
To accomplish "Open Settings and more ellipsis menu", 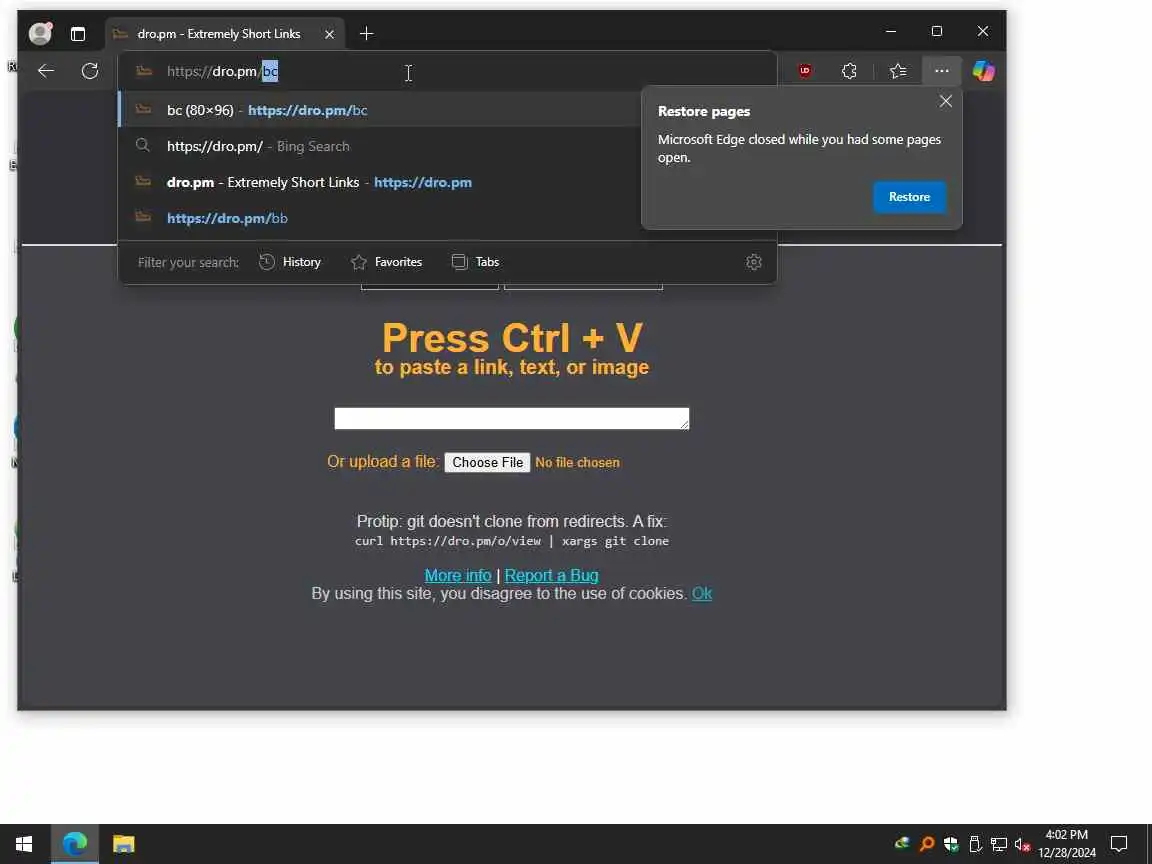I will [x=942, y=71].
